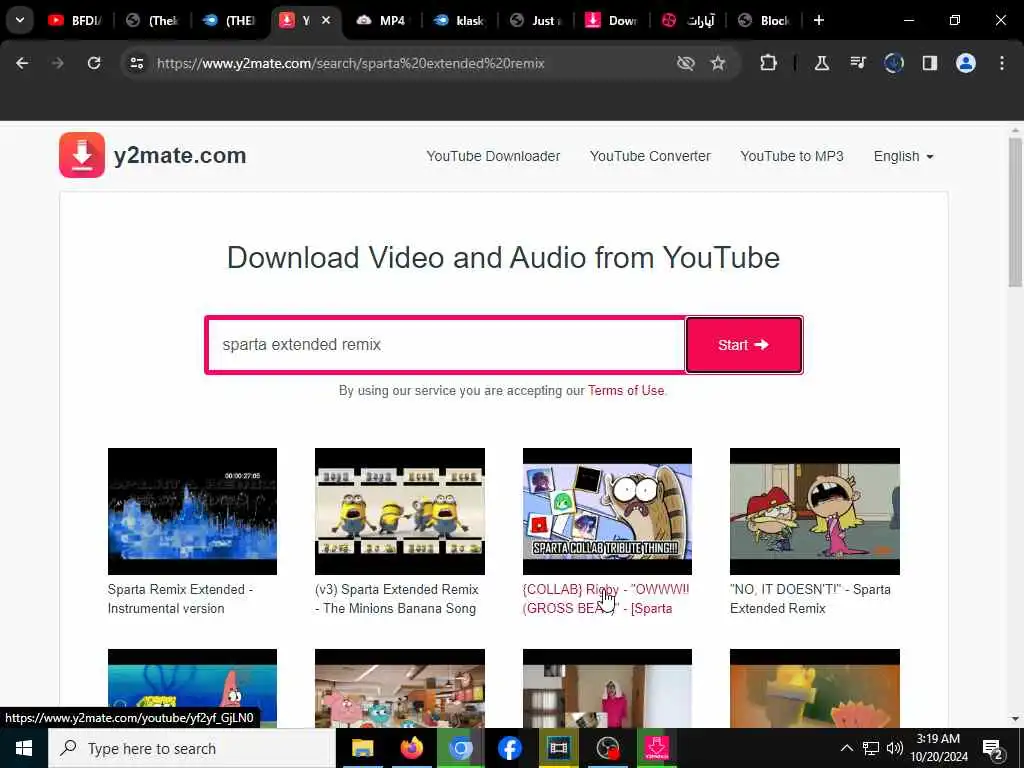Click the y2mate.com site title
1024x768 pixels.
point(180,155)
